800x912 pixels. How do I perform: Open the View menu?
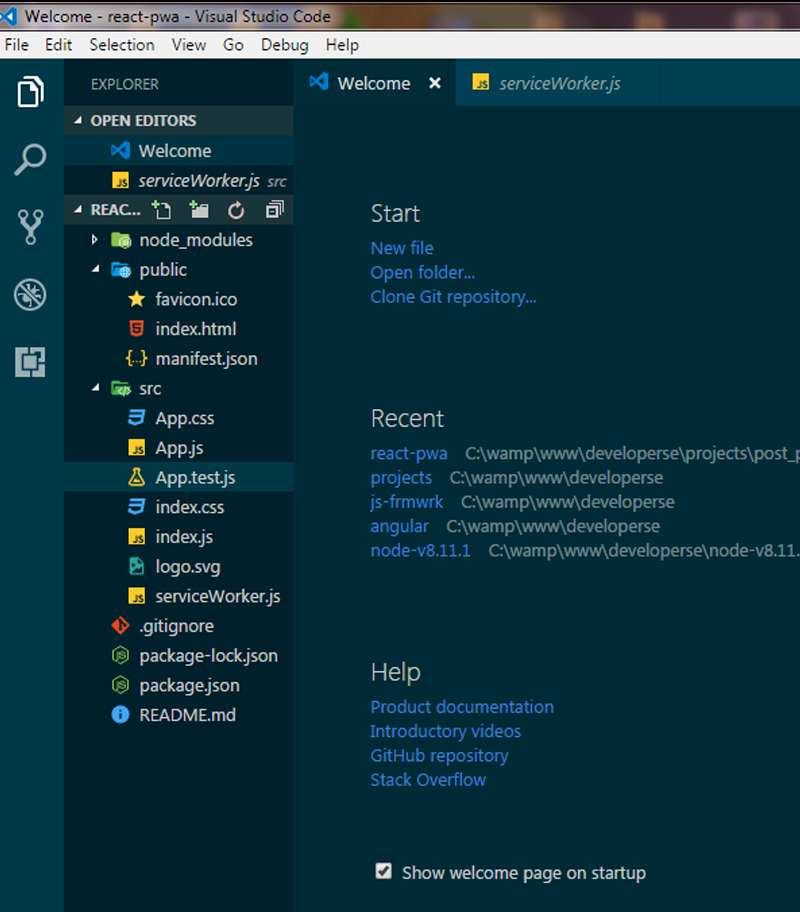point(189,45)
